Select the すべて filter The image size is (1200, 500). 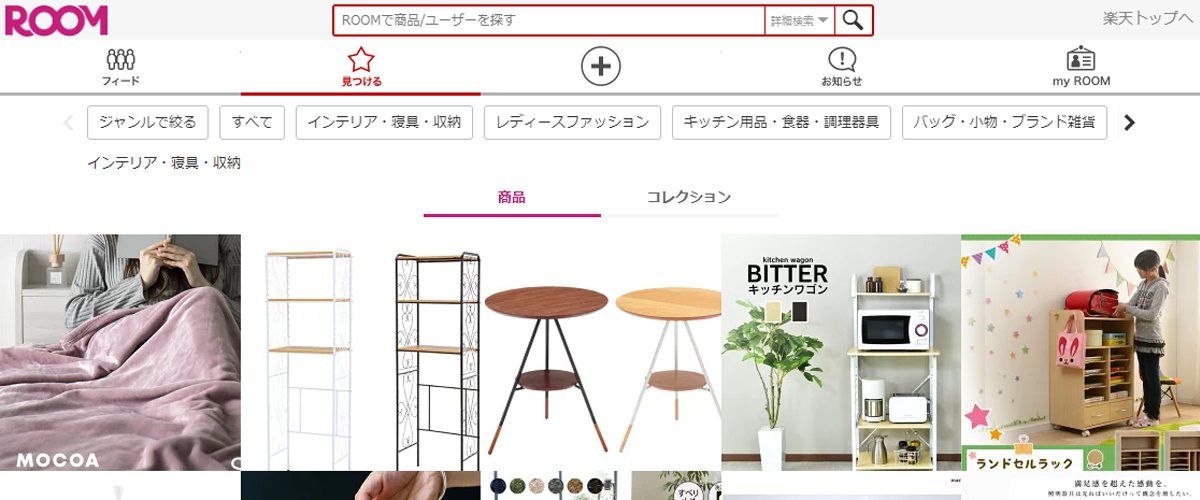252,122
